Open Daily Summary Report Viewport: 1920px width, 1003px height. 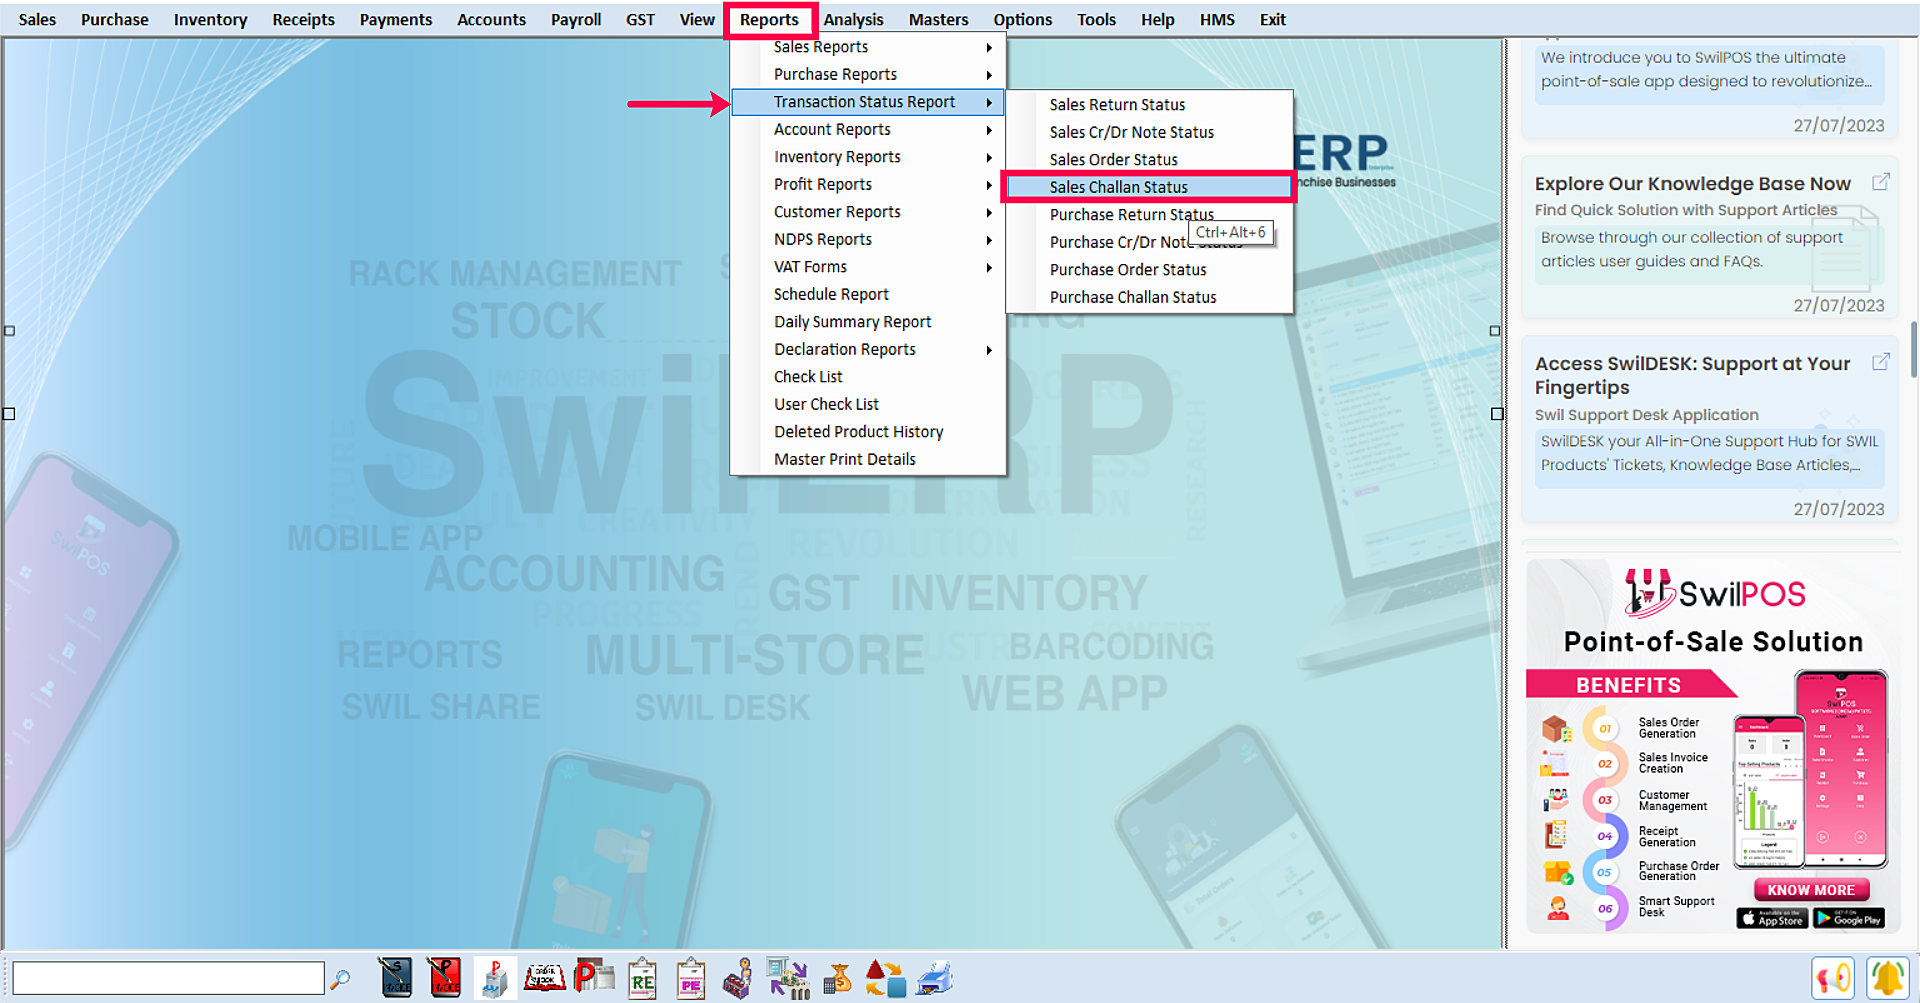click(x=868, y=322)
